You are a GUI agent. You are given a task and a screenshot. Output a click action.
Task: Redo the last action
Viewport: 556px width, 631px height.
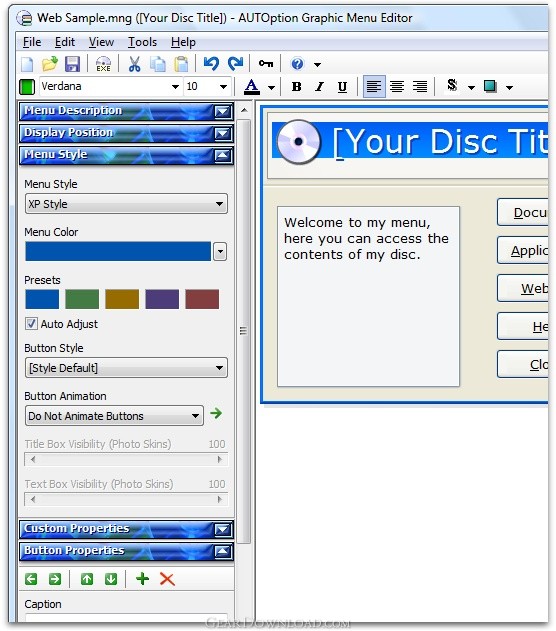[235, 64]
